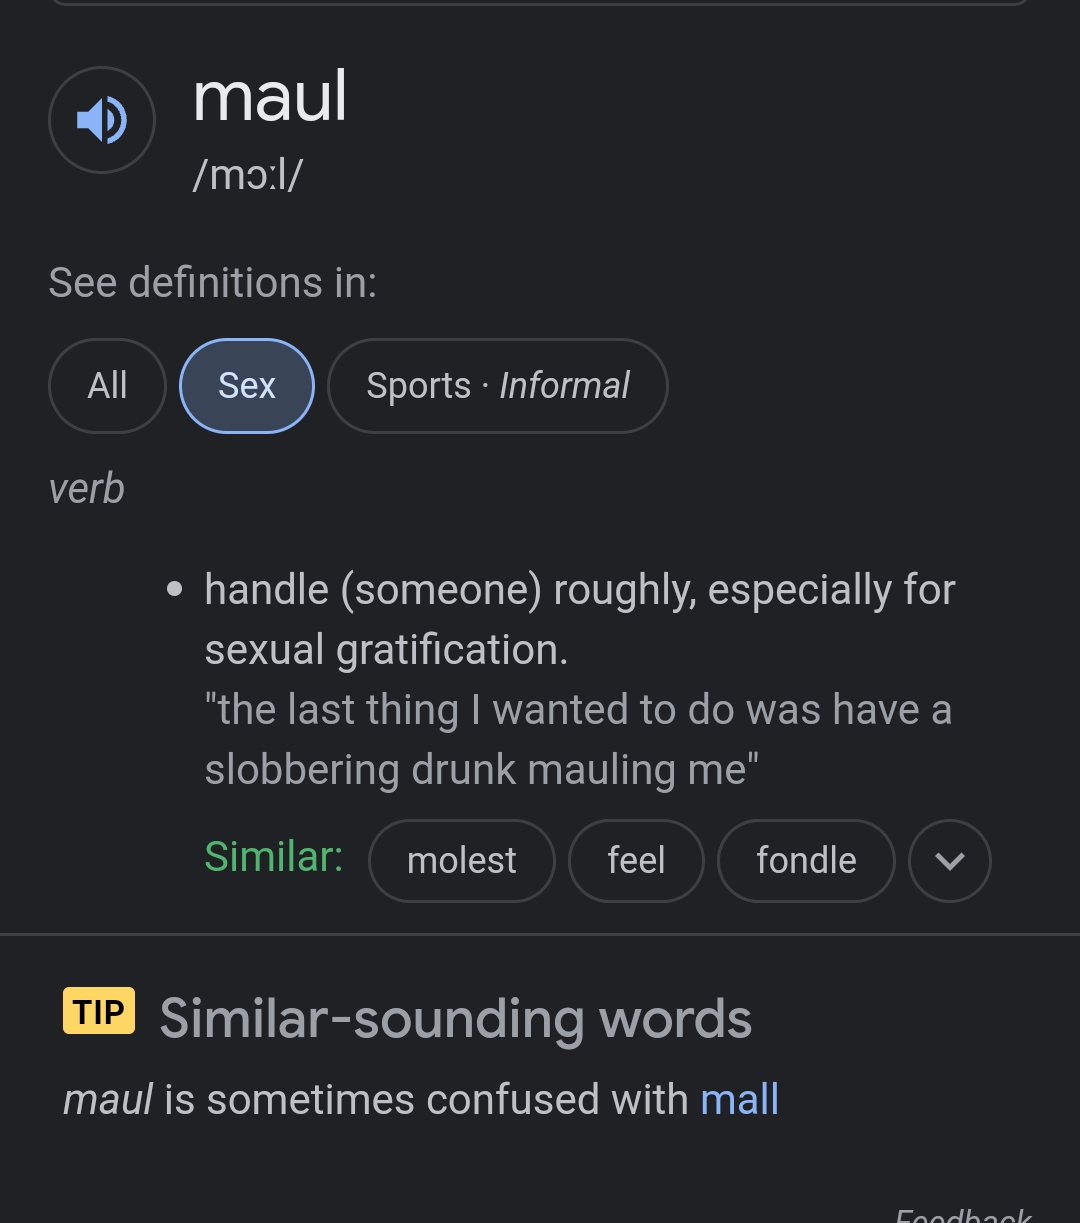Open the similar word "molest"
1080x1223 pixels.
461,860
